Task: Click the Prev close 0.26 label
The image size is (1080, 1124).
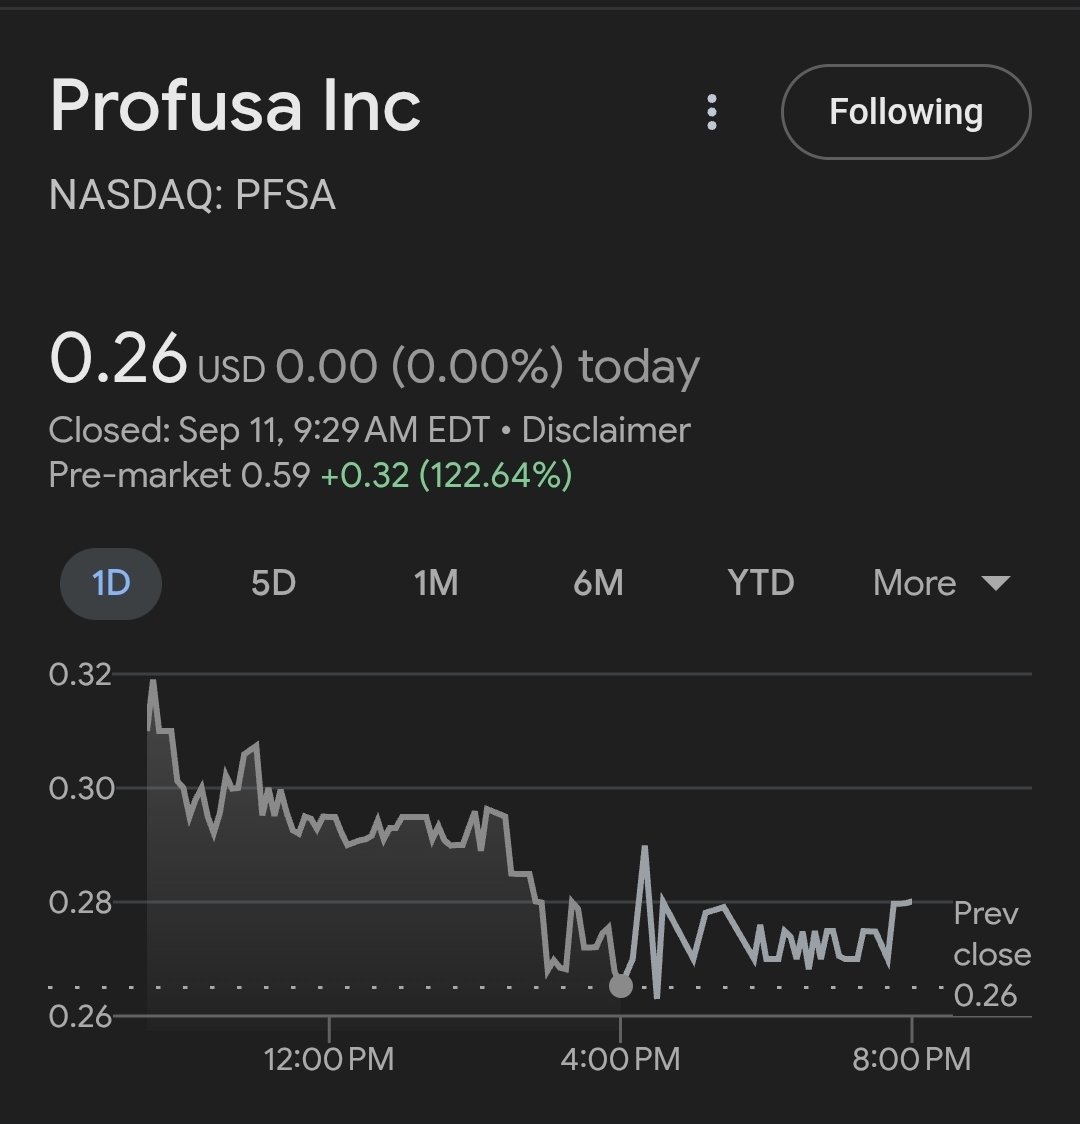Action: pos(992,954)
